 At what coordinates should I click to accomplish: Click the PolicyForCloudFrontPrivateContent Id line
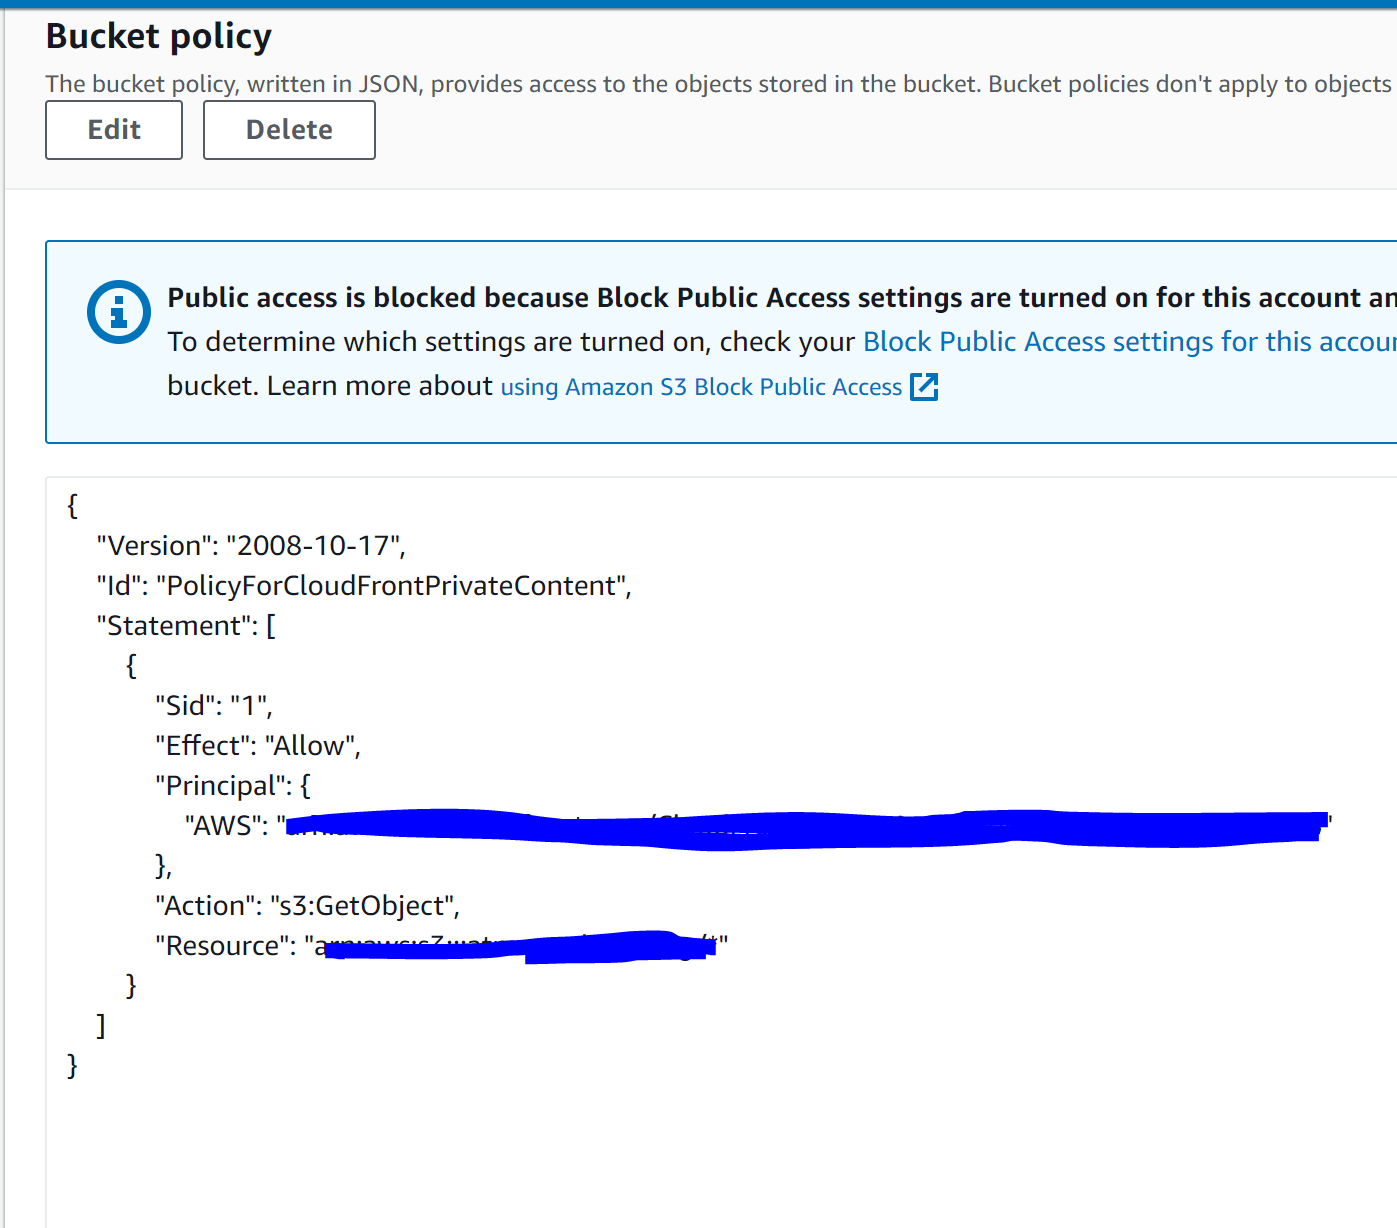364,586
